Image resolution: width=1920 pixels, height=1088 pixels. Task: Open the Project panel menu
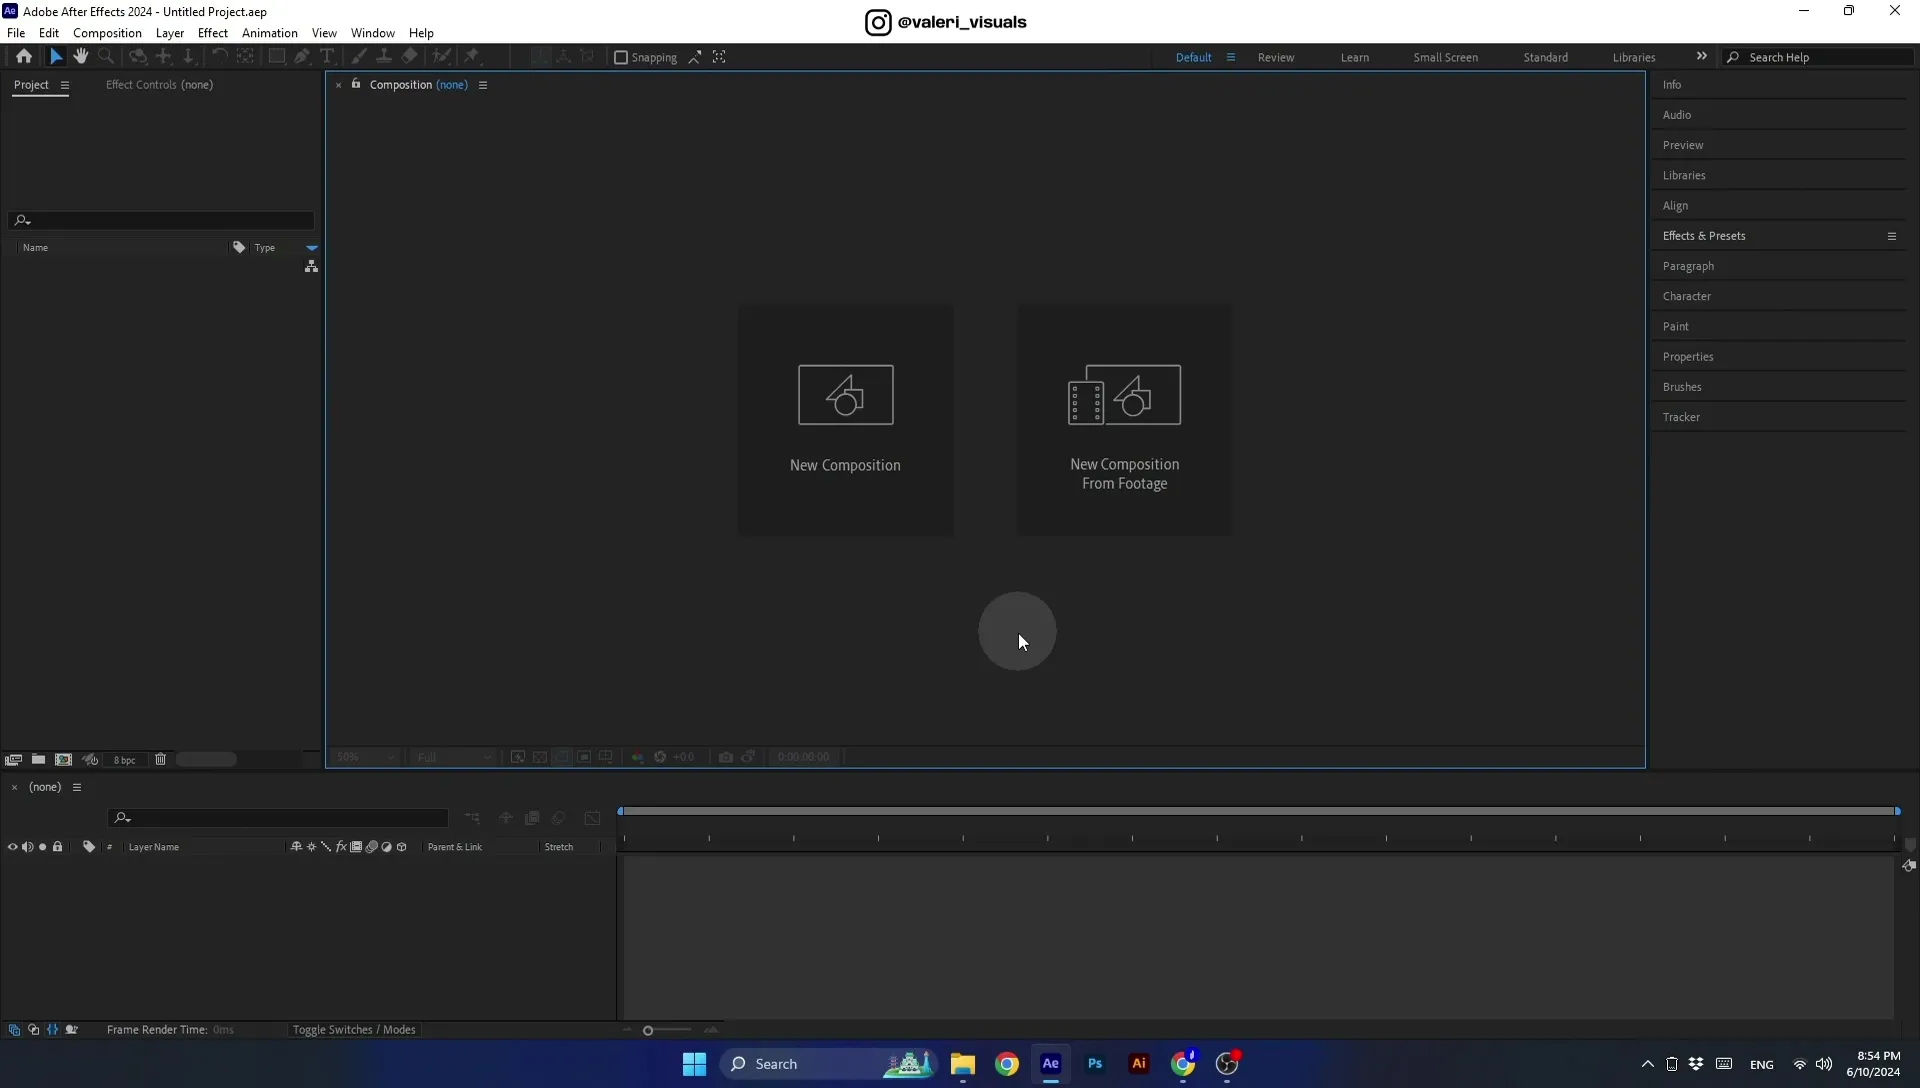[x=65, y=85]
